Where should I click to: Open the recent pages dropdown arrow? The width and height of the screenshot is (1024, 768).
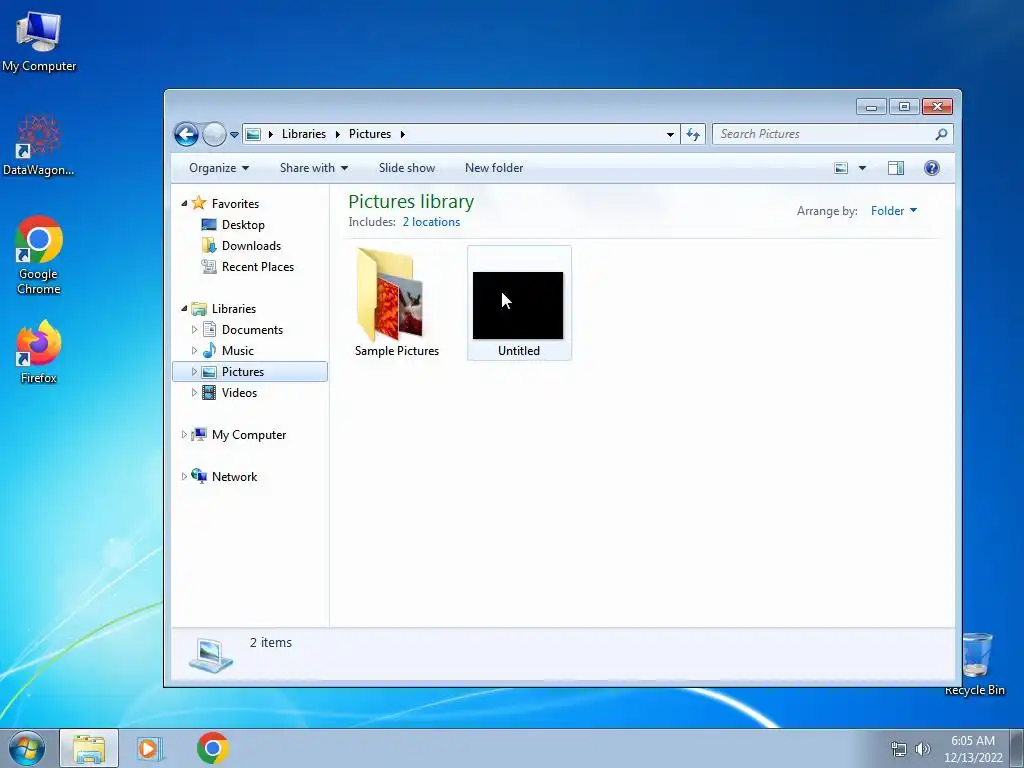pyautogui.click(x=234, y=135)
